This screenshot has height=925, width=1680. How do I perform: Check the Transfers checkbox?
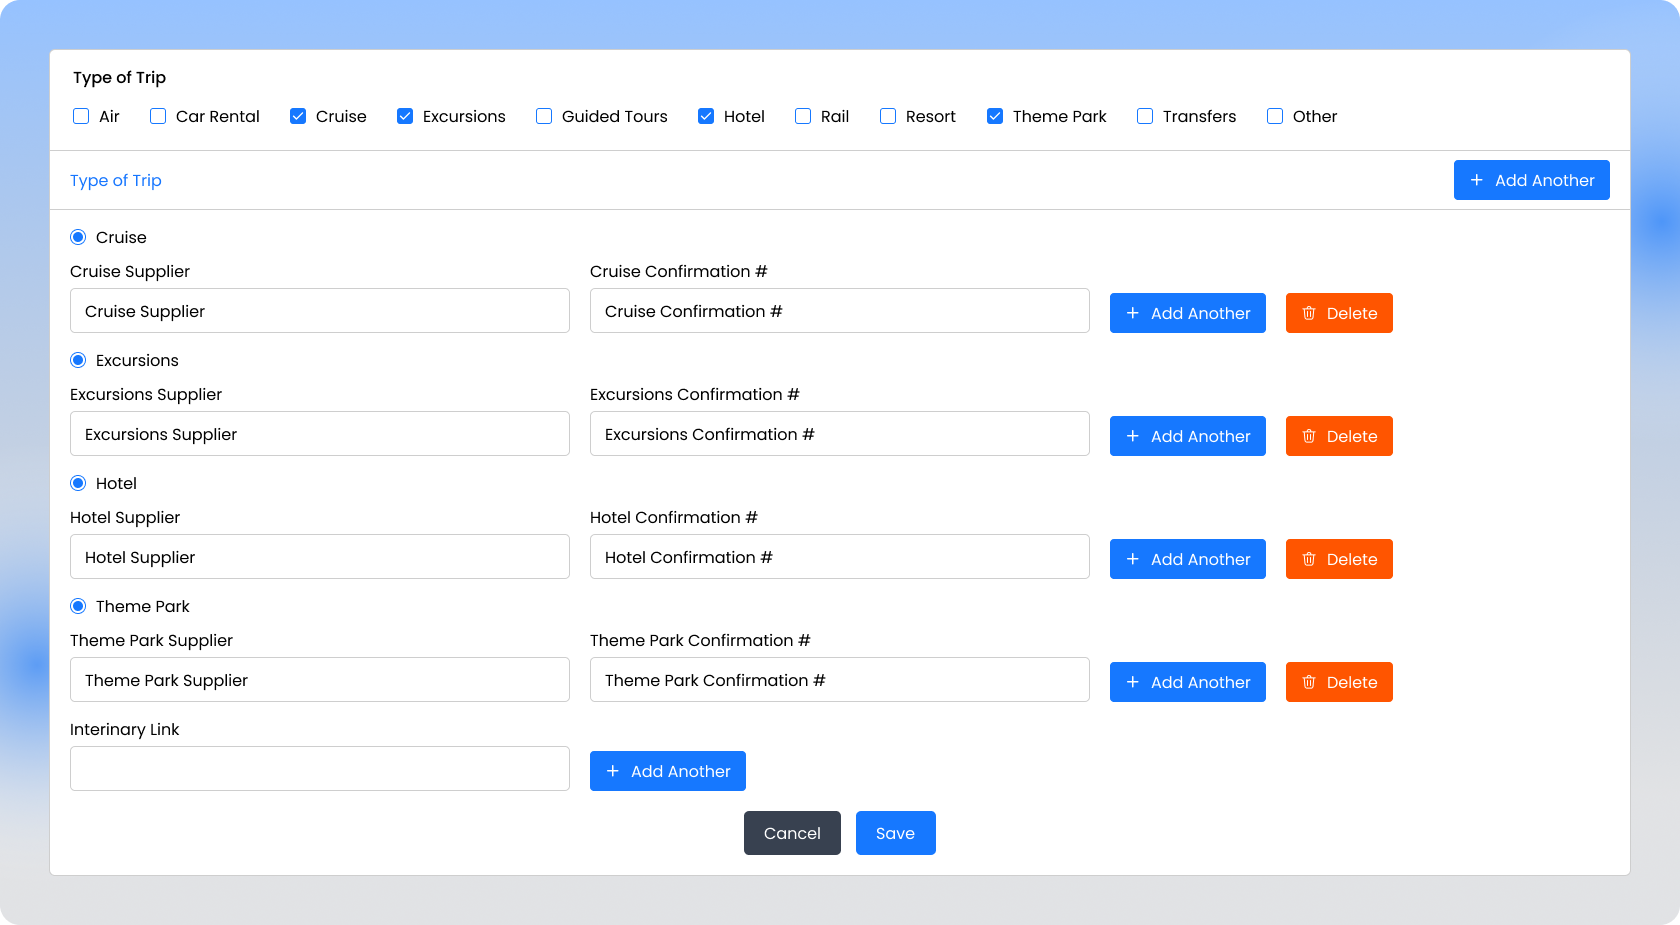point(1145,116)
